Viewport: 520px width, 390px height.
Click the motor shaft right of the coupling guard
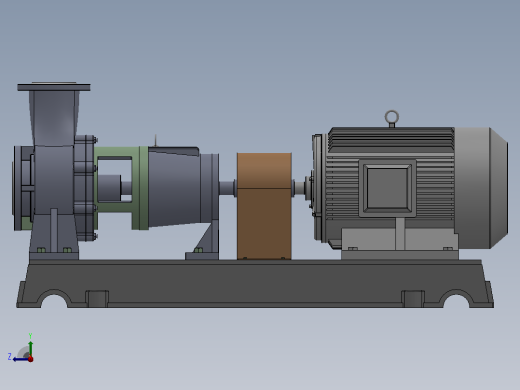pyautogui.click(x=299, y=189)
